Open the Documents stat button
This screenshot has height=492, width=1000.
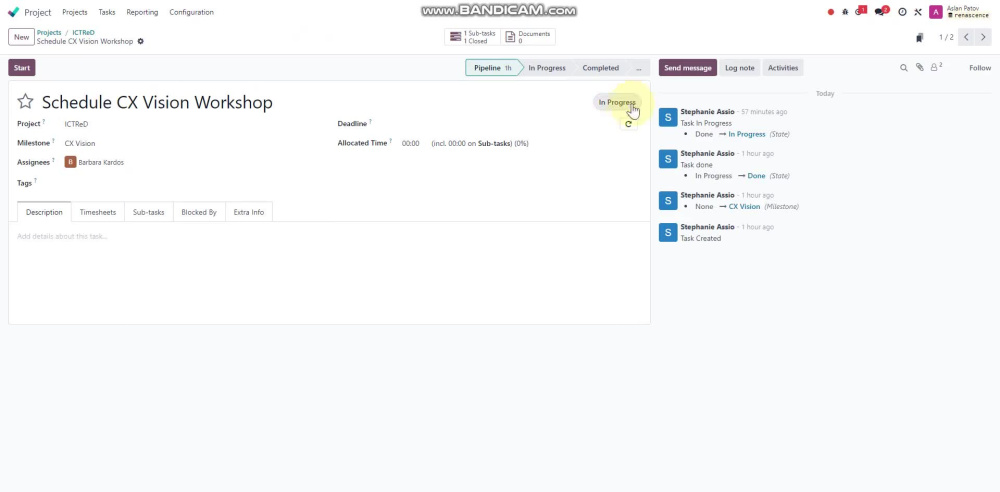coord(528,37)
